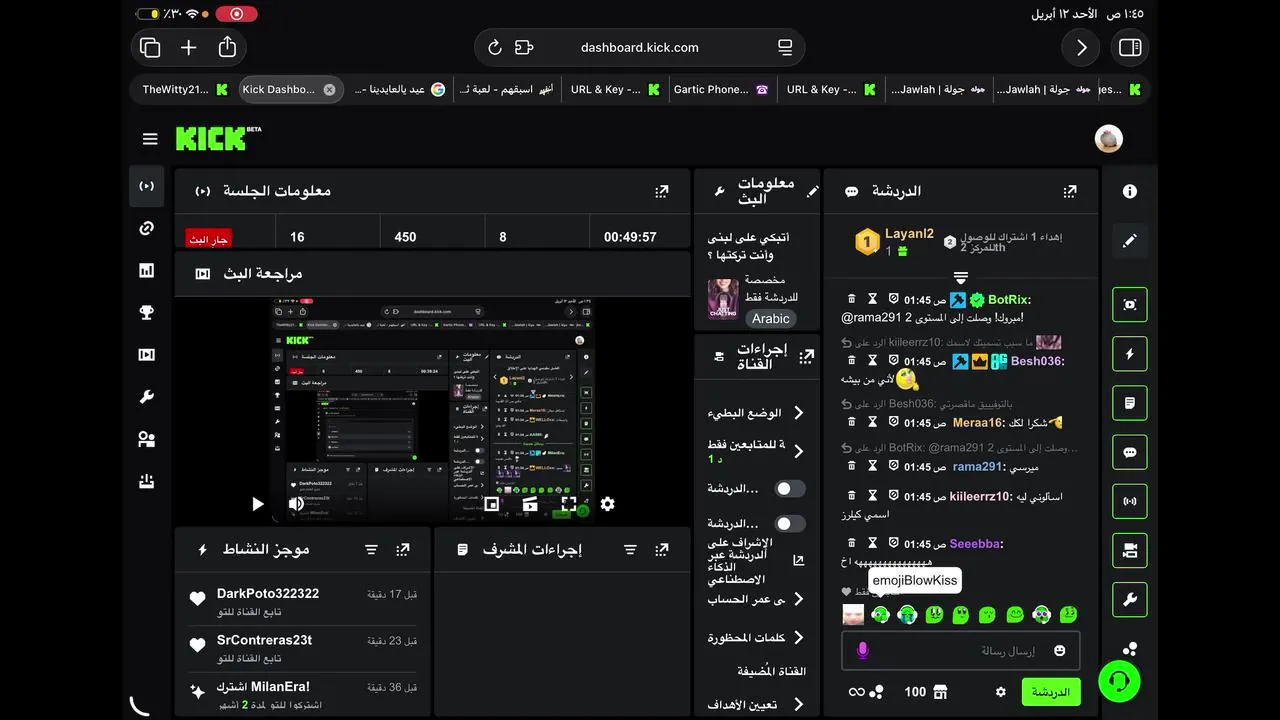
Task: Play the stream preview video
Action: [x=257, y=504]
